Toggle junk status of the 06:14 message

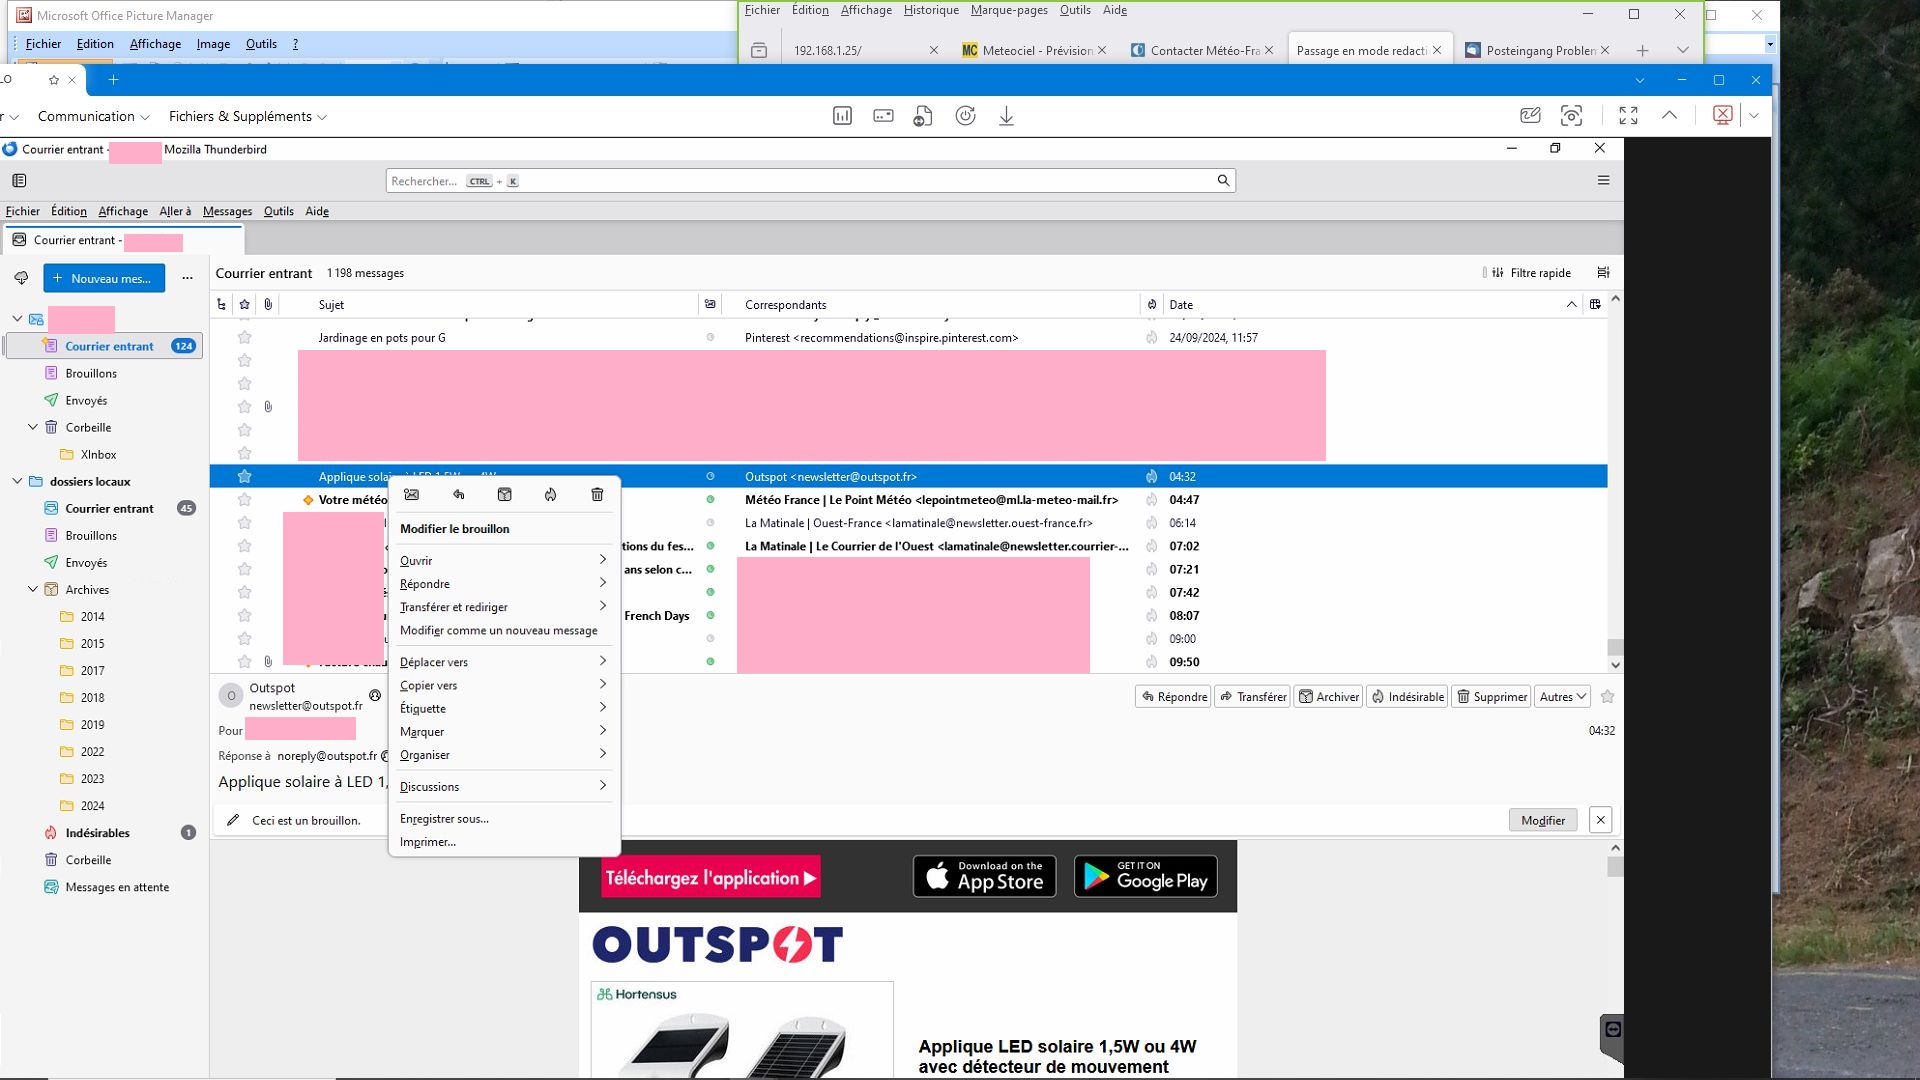coord(1152,523)
